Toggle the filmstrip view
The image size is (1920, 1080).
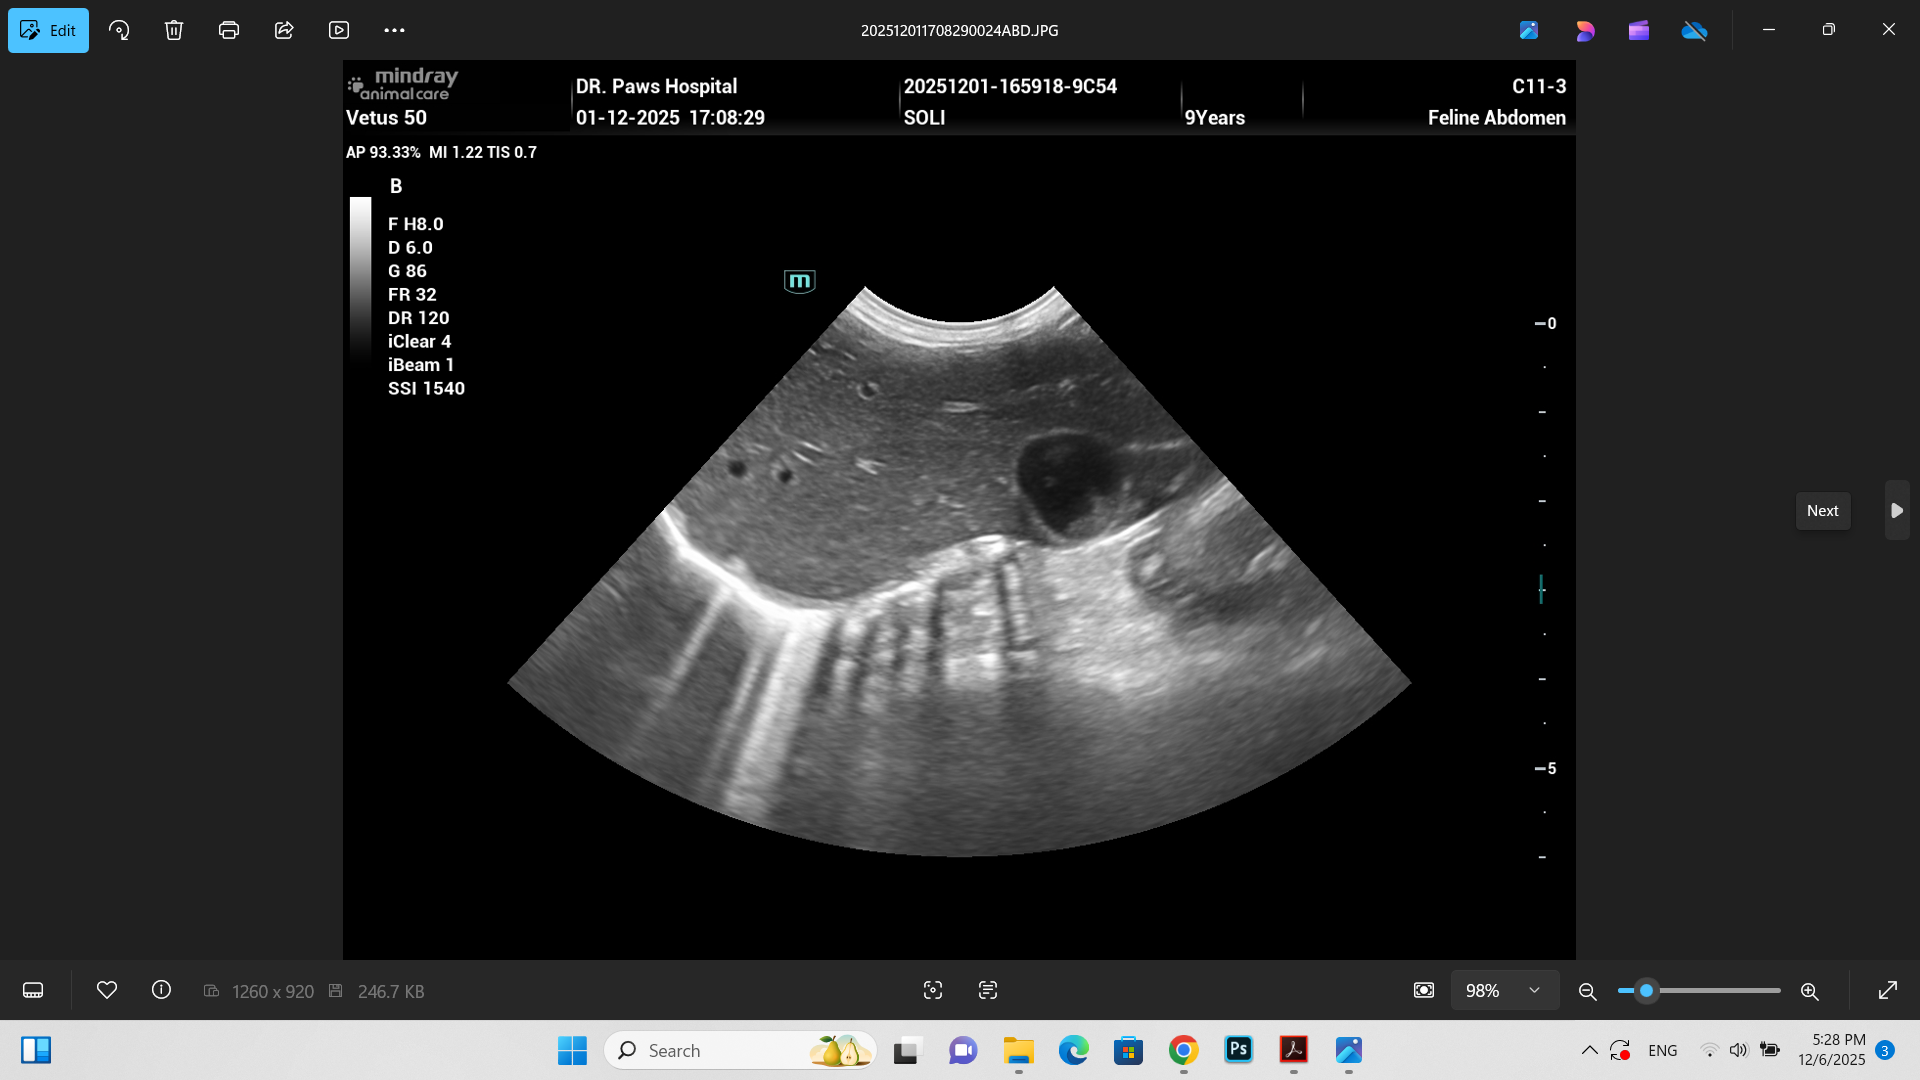pyautogui.click(x=33, y=990)
